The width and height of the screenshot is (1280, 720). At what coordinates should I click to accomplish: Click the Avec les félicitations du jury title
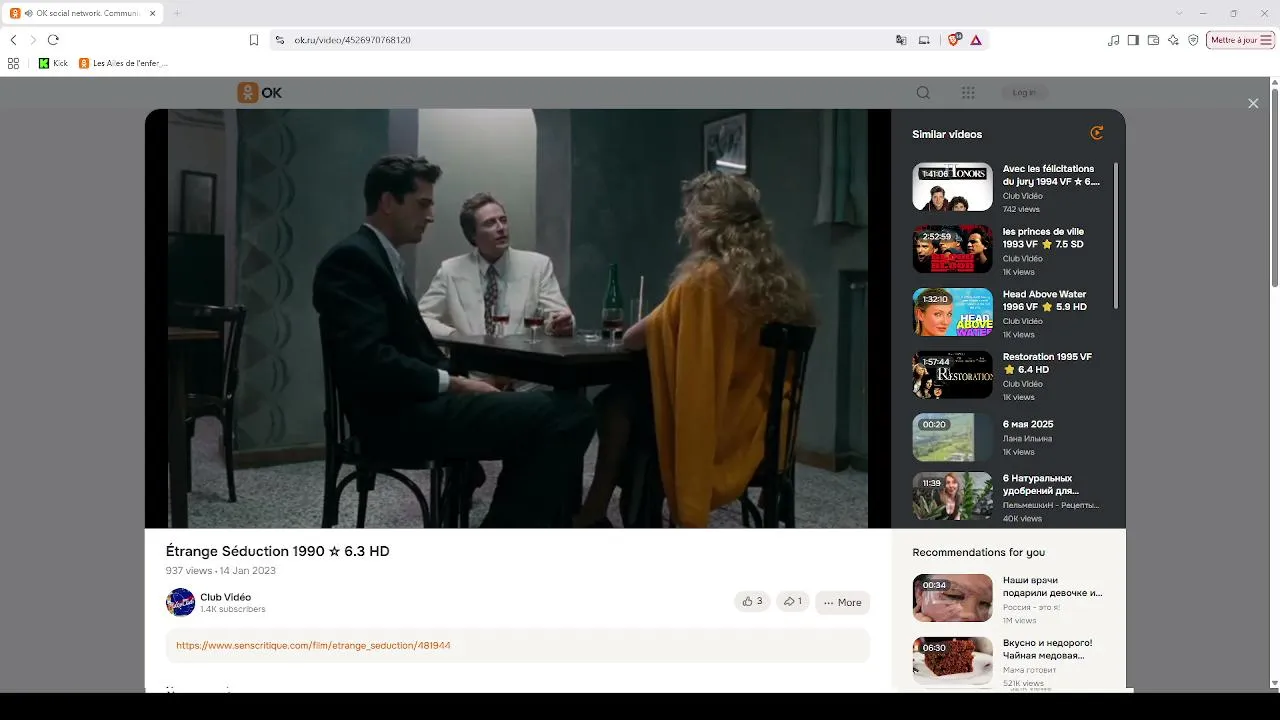[x=1051, y=175]
